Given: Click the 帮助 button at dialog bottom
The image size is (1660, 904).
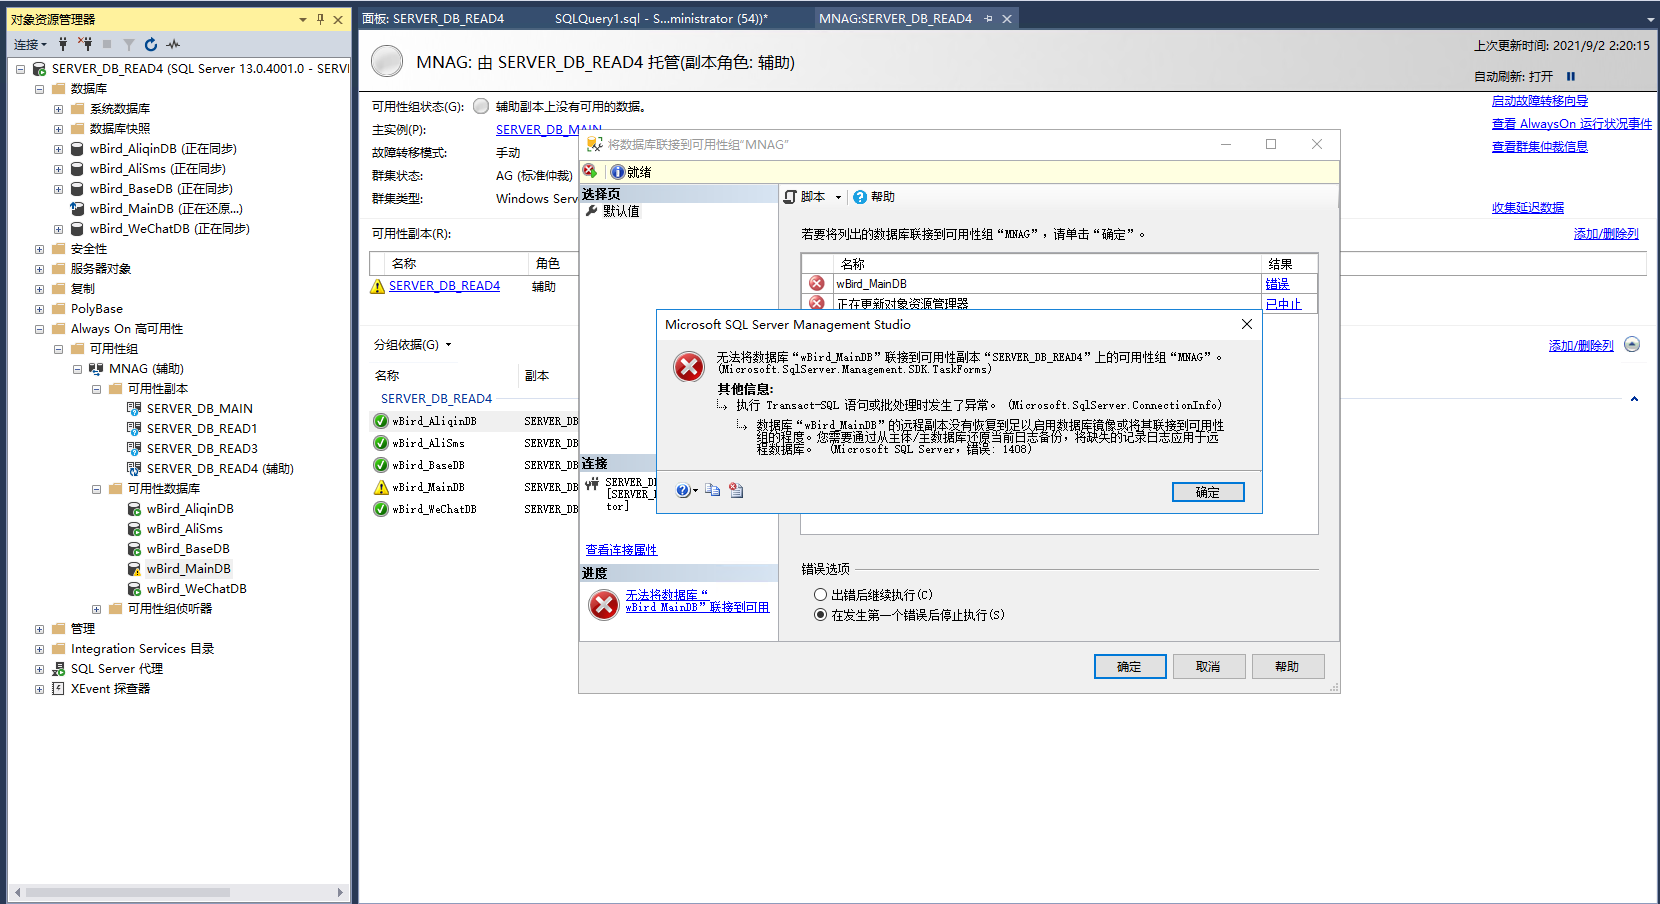Looking at the screenshot, I should click(1288, 667).
